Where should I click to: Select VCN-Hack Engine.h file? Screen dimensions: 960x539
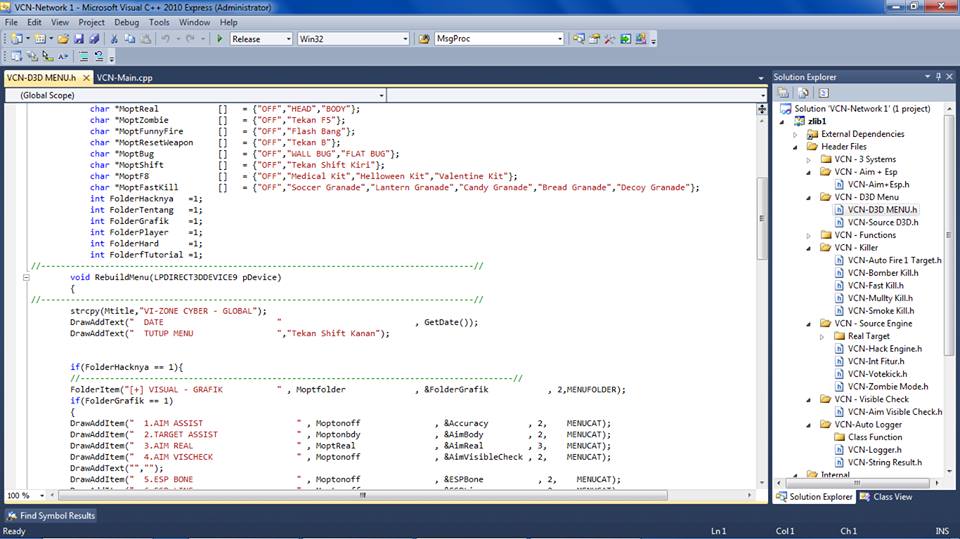(885, 349)
